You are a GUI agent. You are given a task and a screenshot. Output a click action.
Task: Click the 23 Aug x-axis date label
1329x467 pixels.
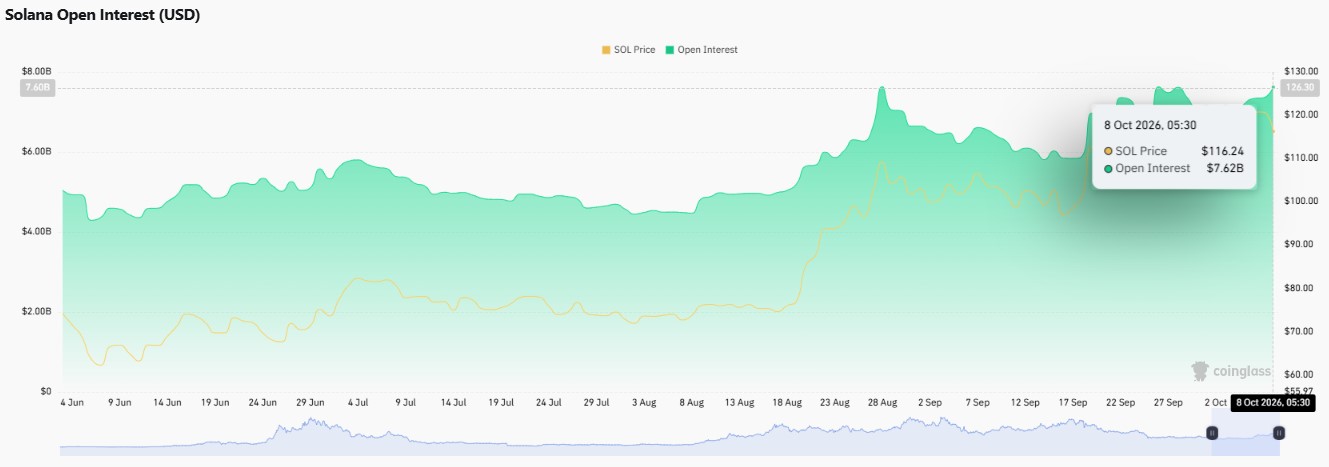click(x=835, y=402)
